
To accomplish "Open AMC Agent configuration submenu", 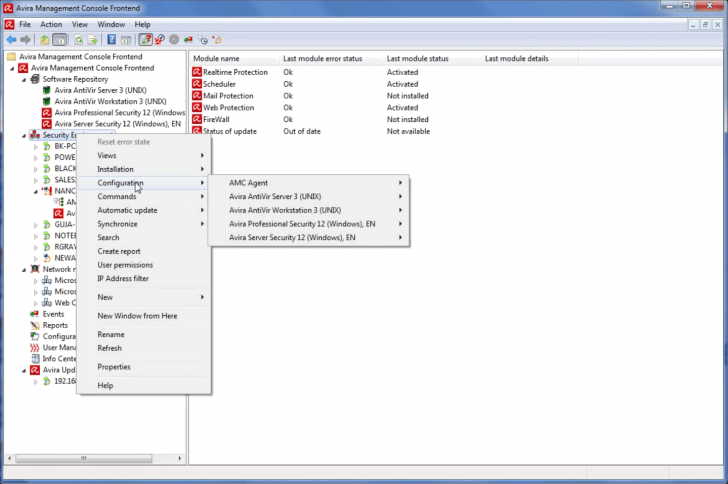I will click(309, 183).
